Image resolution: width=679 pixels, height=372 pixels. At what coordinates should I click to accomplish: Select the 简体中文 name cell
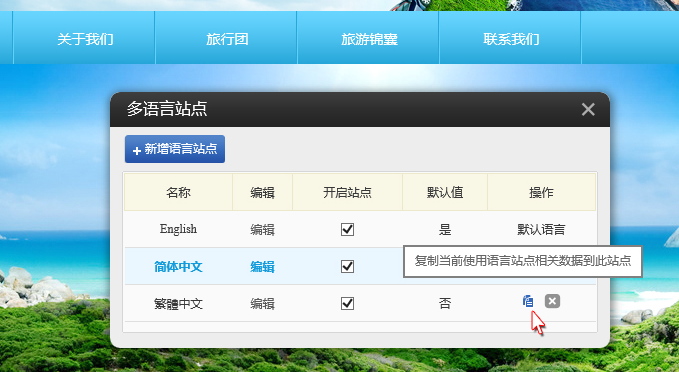pos(178,266)
